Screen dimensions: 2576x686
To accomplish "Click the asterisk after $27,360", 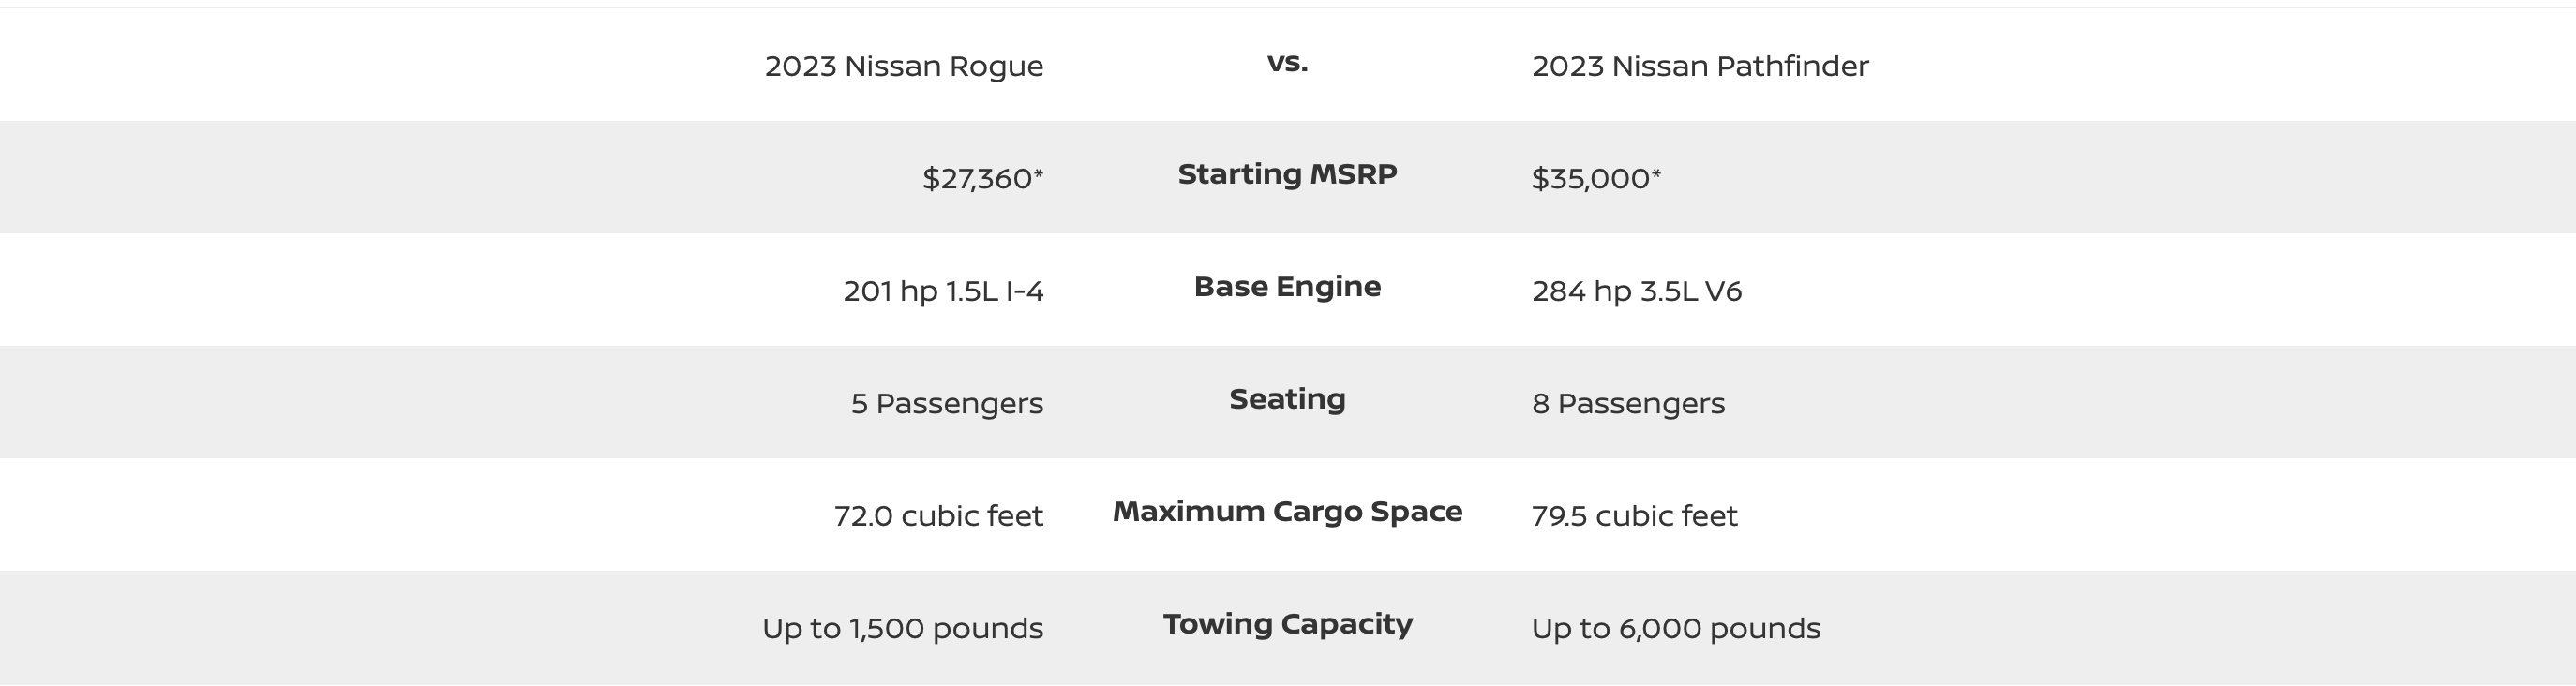I will click(x=1038, y=174).
